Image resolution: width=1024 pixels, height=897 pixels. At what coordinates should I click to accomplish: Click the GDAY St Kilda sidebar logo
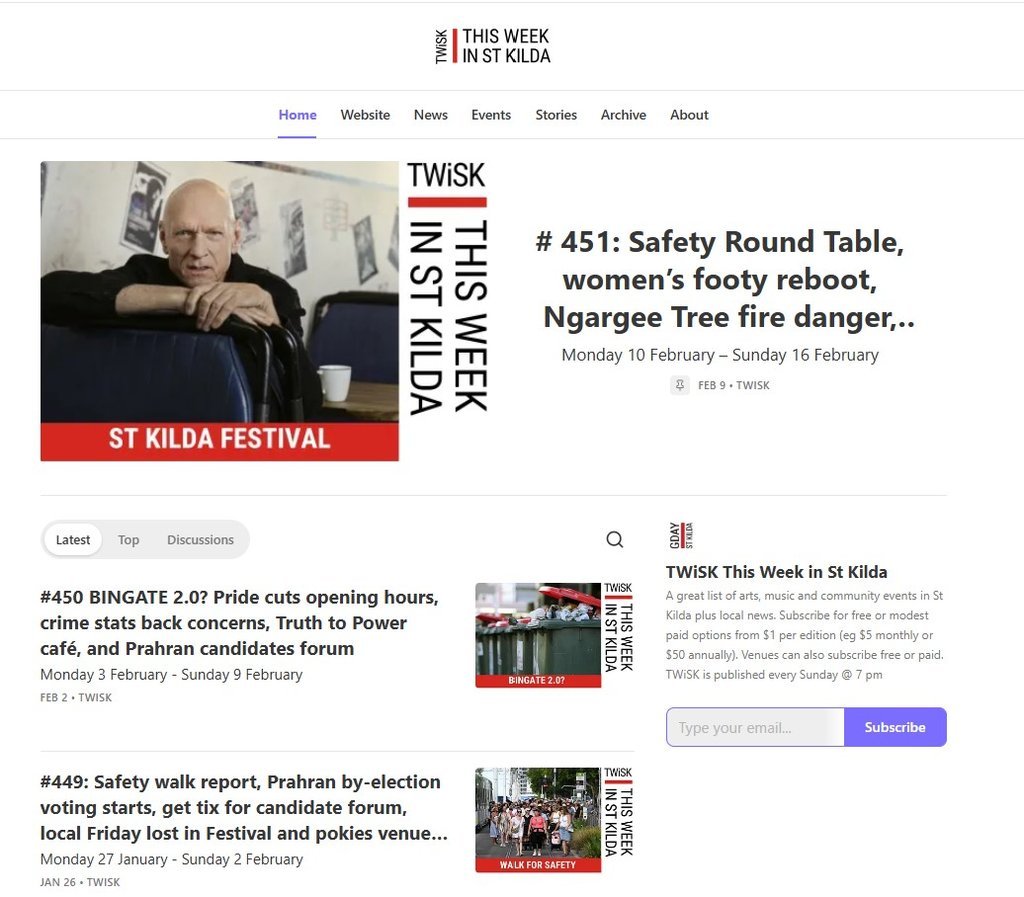tap(680, 535)
